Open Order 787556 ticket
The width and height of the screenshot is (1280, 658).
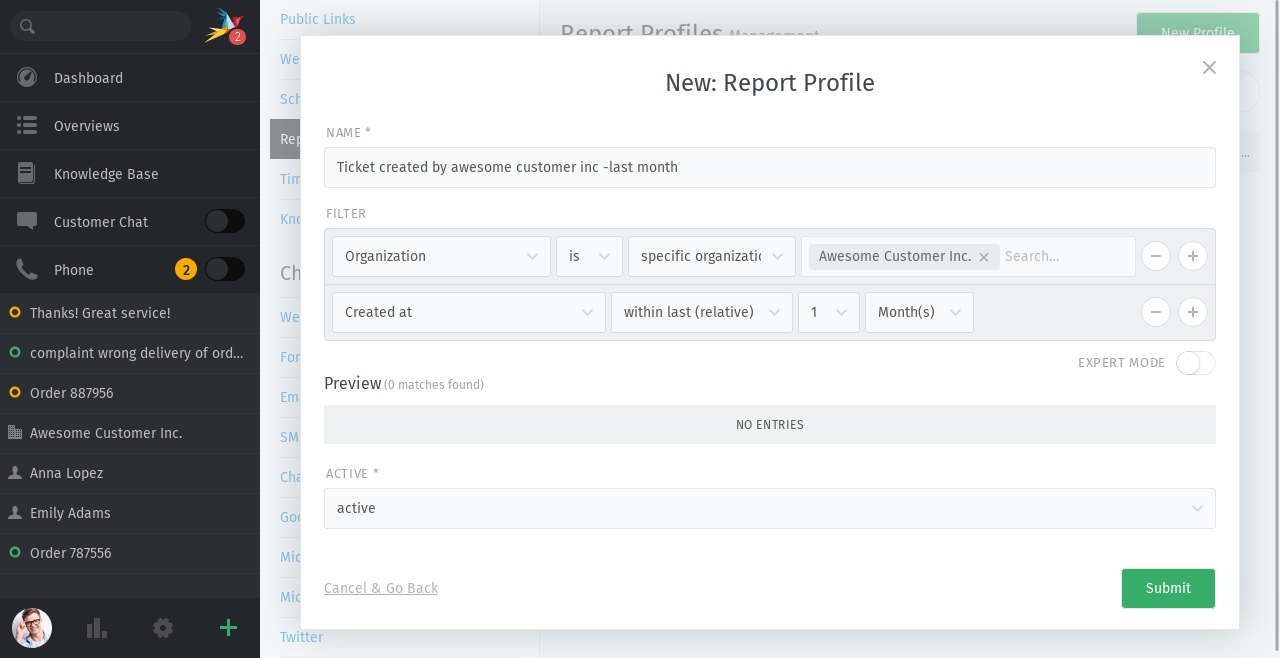tap(130, 553)
